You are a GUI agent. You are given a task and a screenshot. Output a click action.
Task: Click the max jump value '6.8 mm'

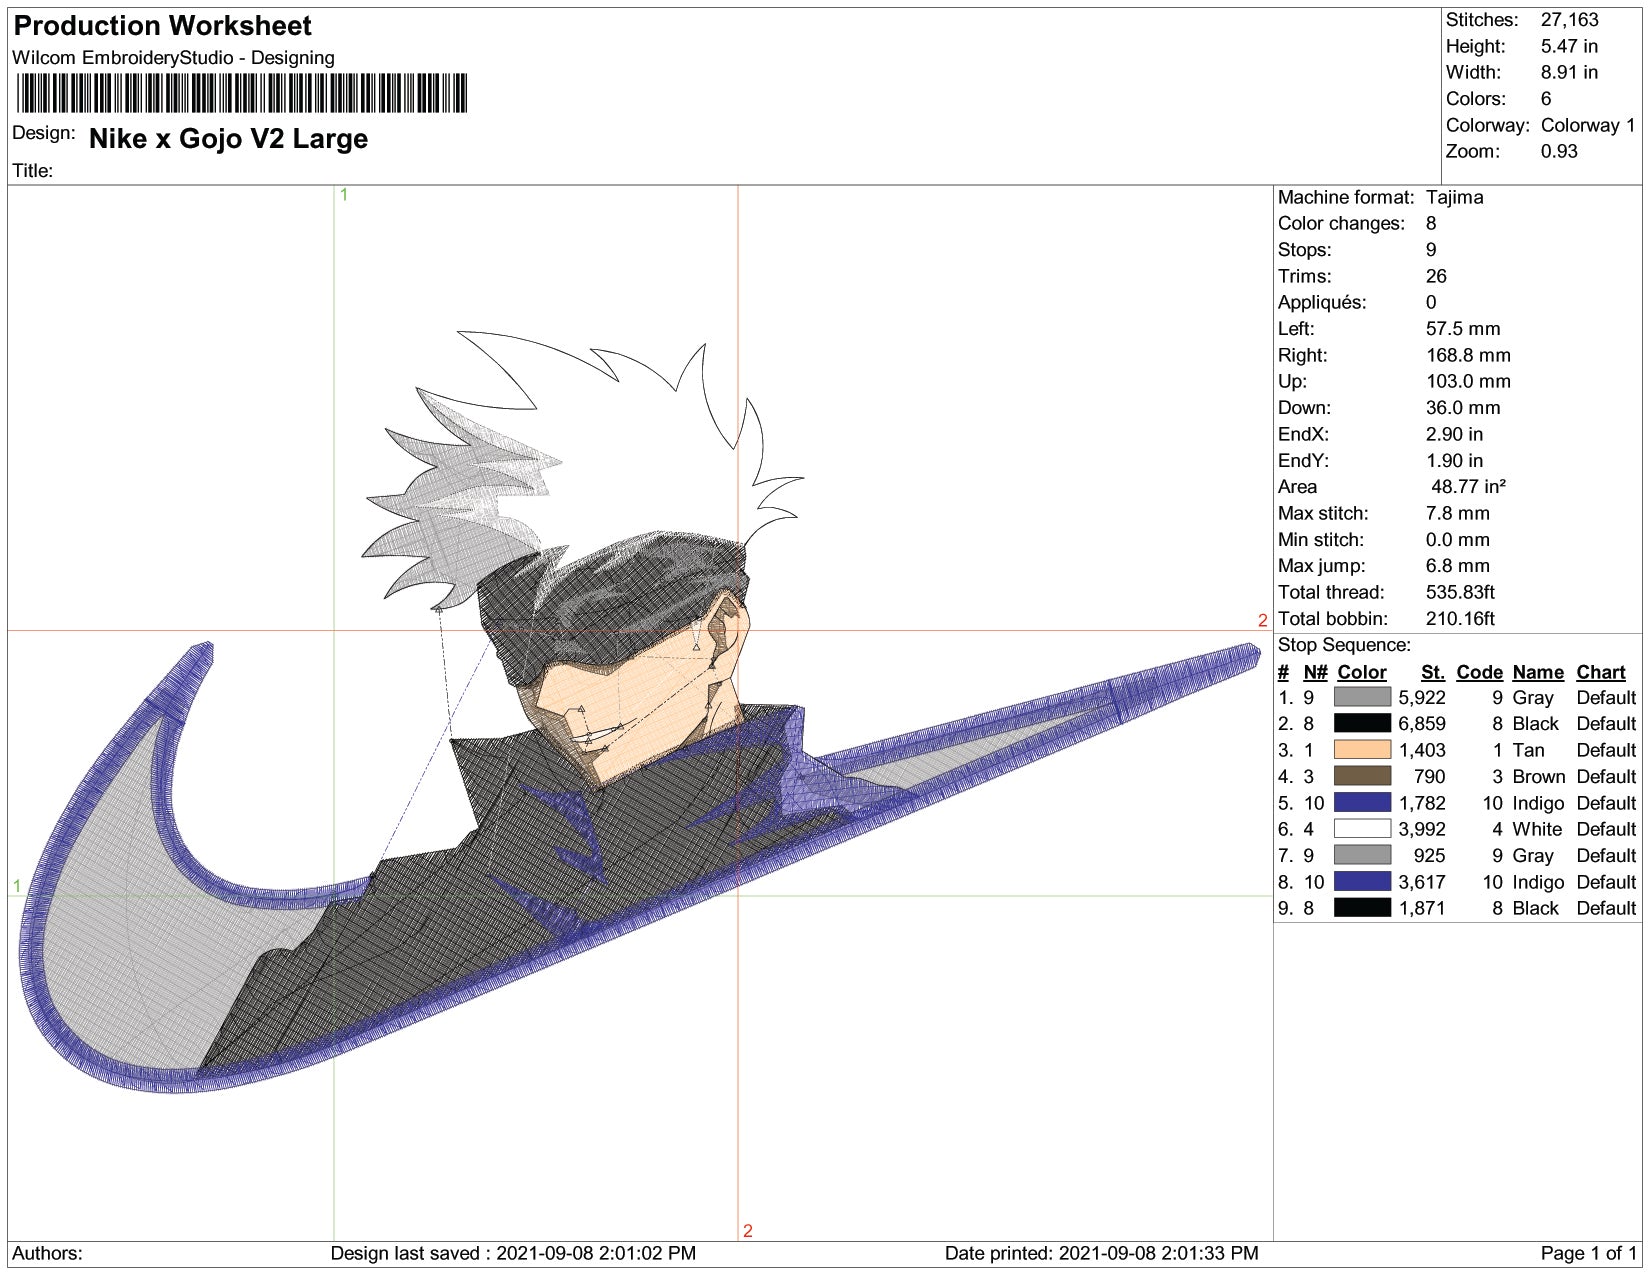pos(1458,566)
